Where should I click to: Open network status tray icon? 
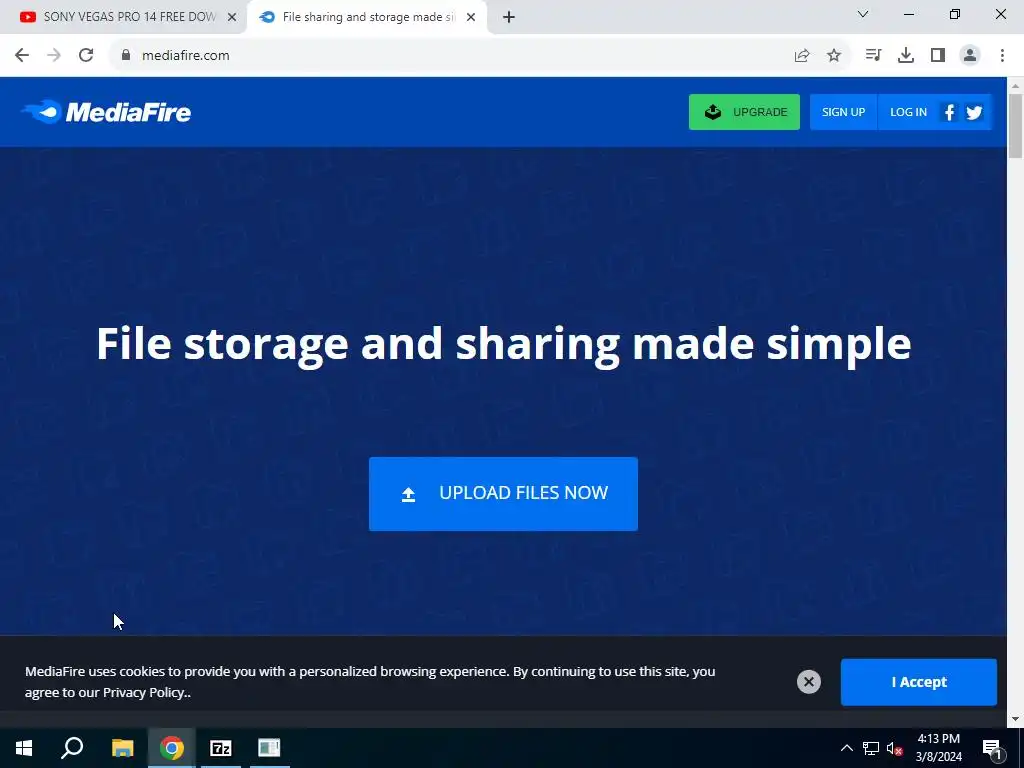coord(871,748)
